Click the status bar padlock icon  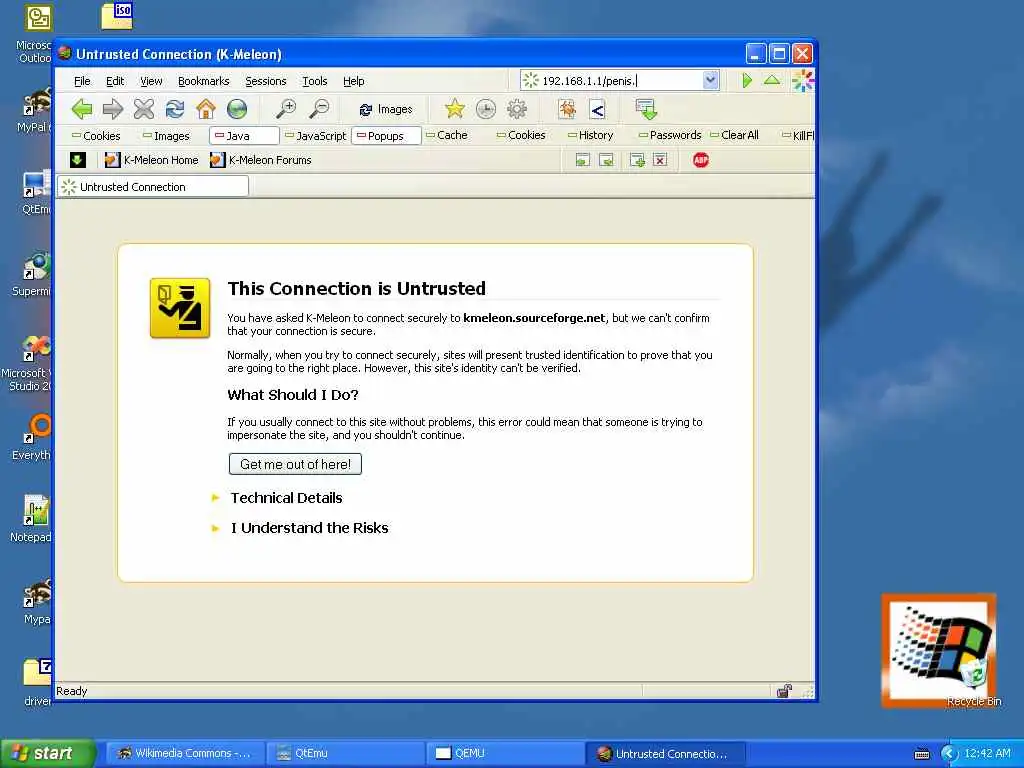point(784,691)
